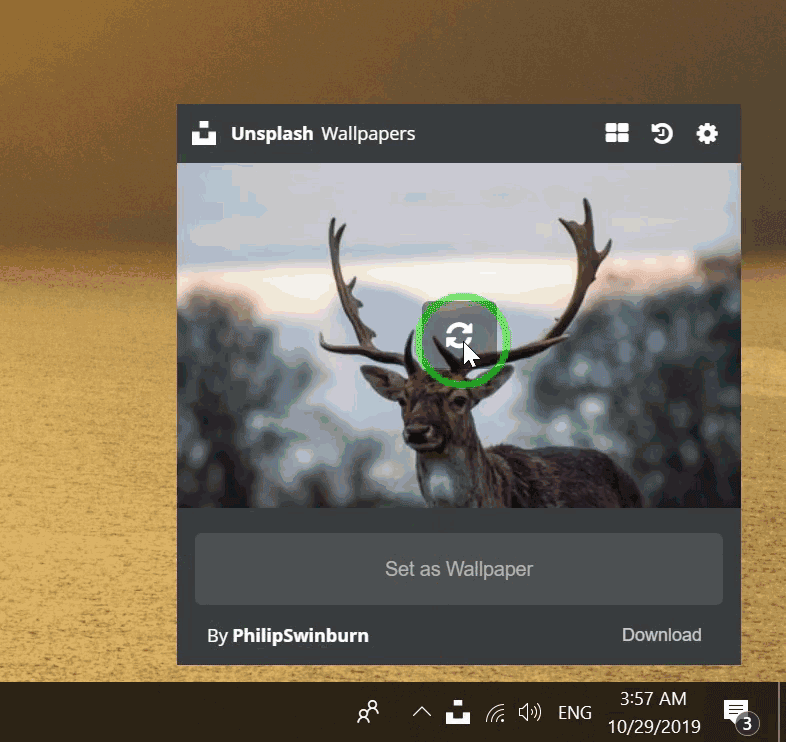
Task: Click the Unsplash tray icon in taskbar
Action: (x=458, y=713)
